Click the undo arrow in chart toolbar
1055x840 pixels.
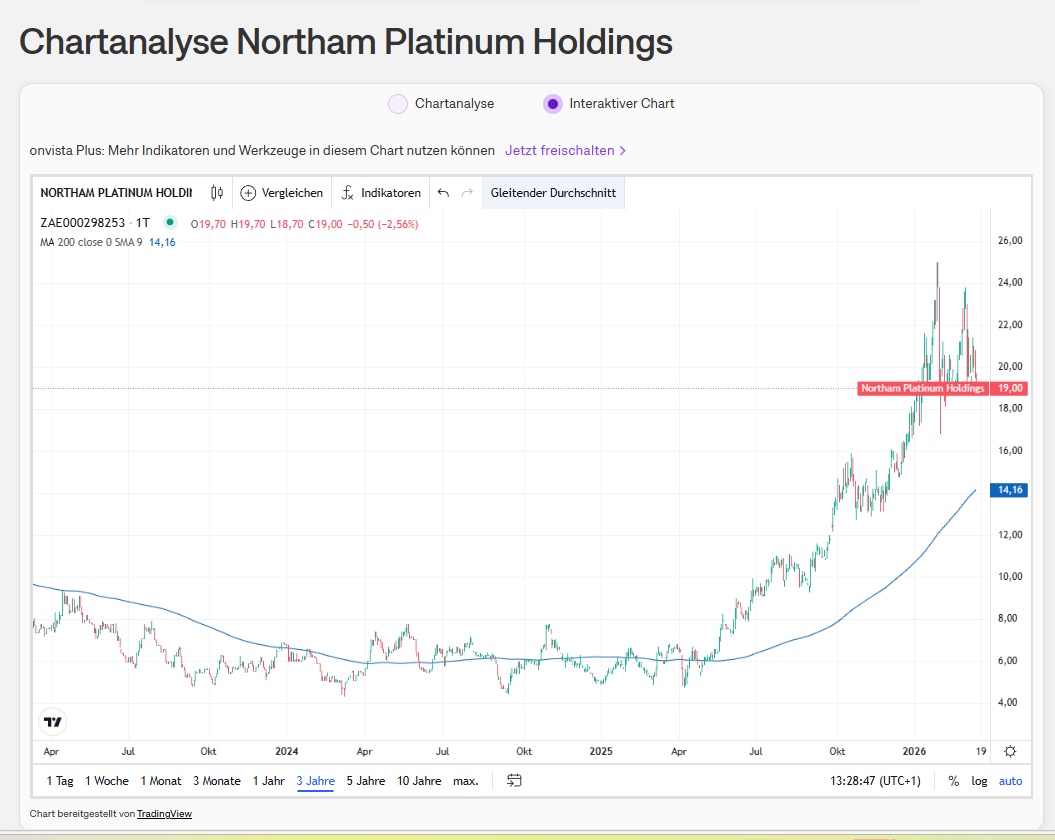coord(444,193)
